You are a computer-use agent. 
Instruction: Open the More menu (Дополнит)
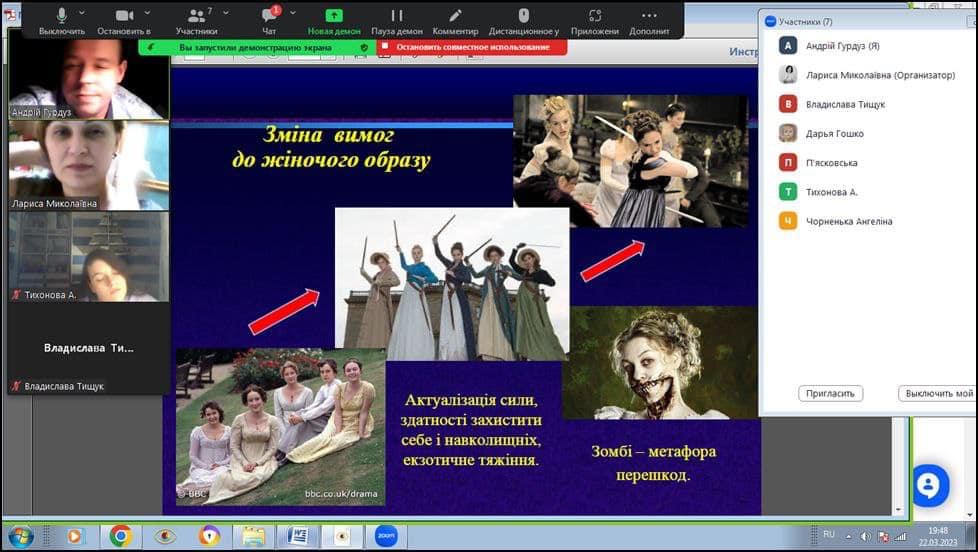[649, 21]
